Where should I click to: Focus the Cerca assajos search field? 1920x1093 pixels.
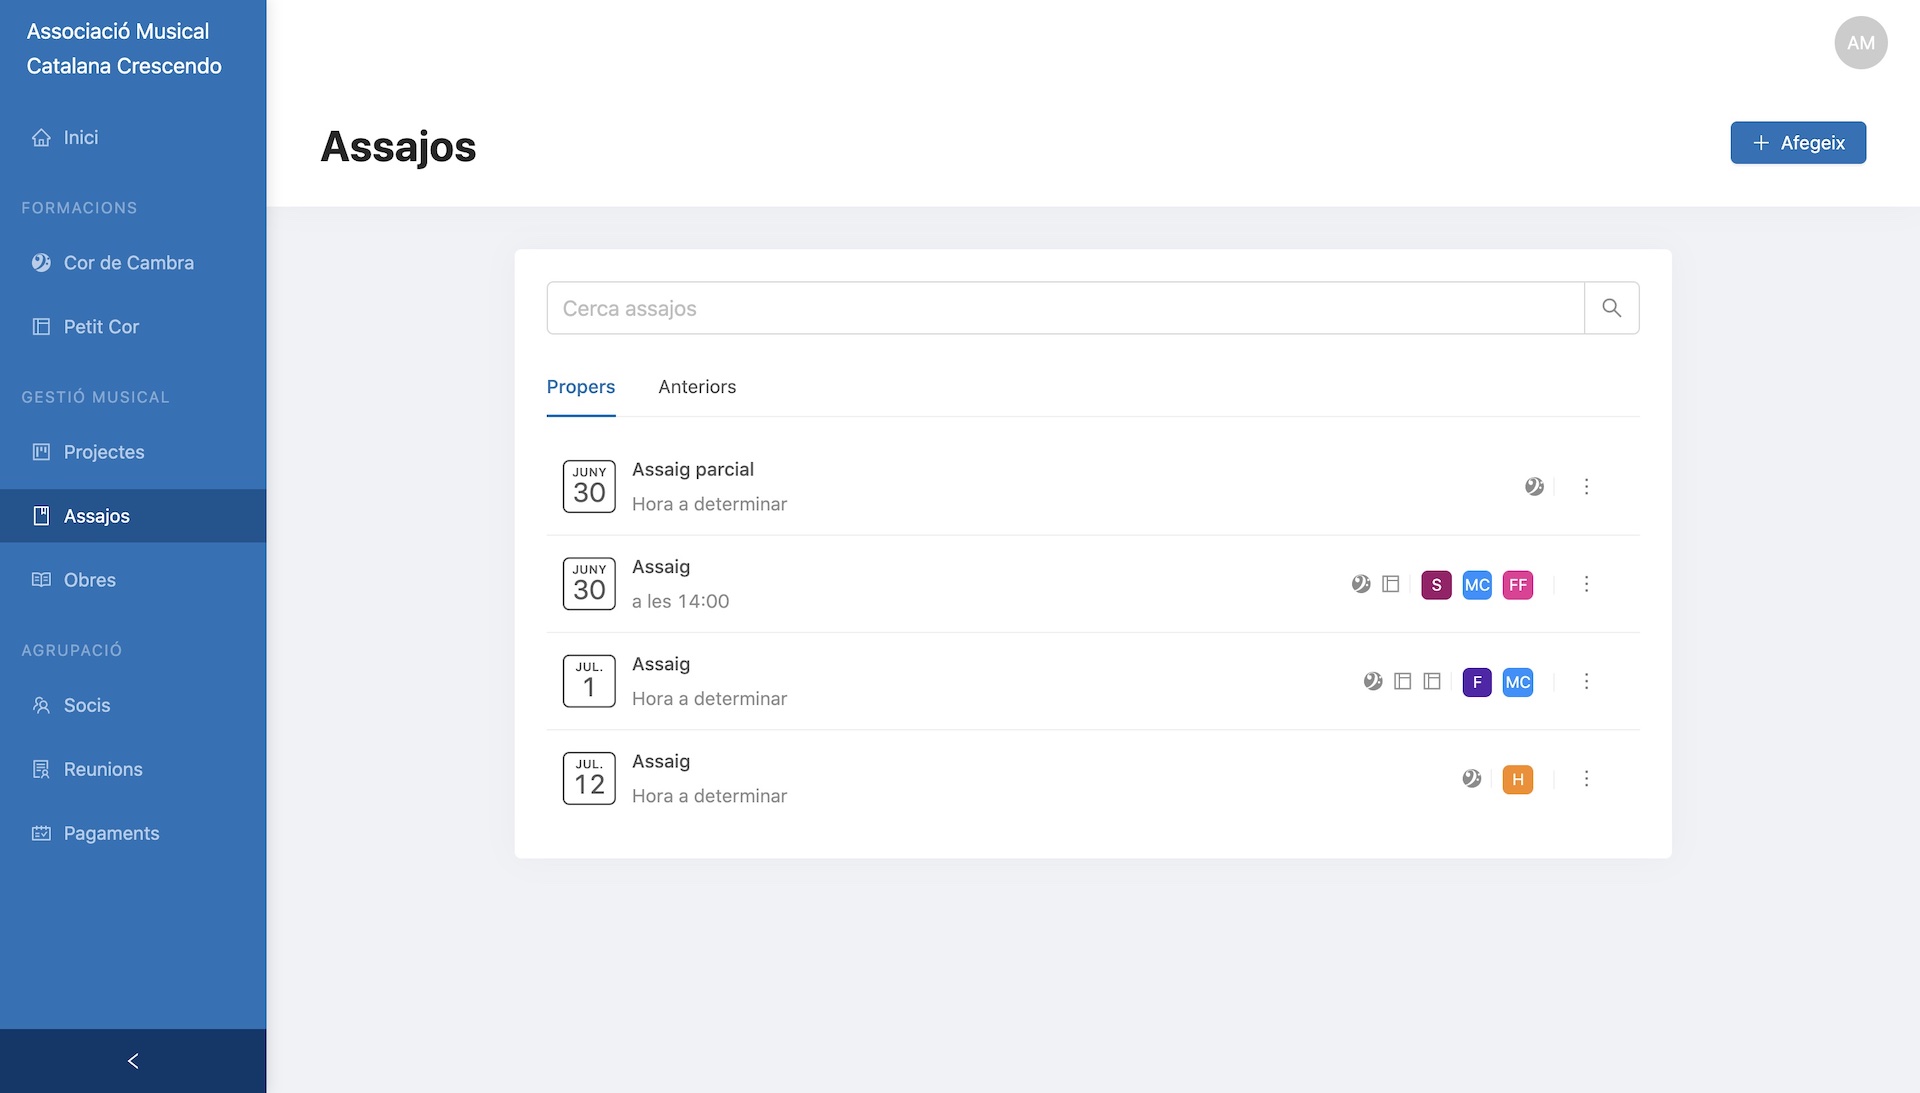1064,308
